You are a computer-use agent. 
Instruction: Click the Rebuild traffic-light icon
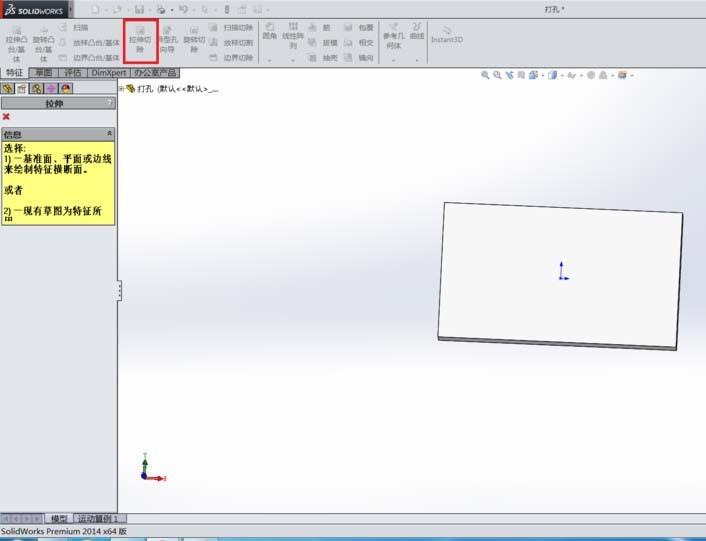pos(227,9)
